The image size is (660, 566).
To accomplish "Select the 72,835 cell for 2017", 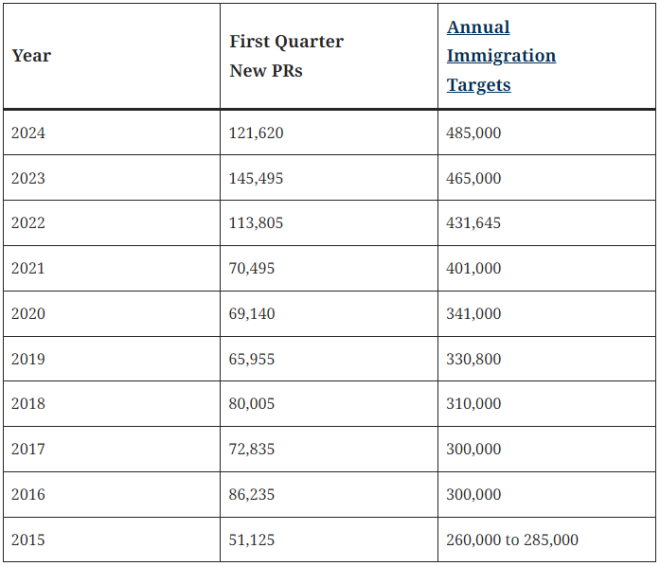I will click(x=252, y=449).
